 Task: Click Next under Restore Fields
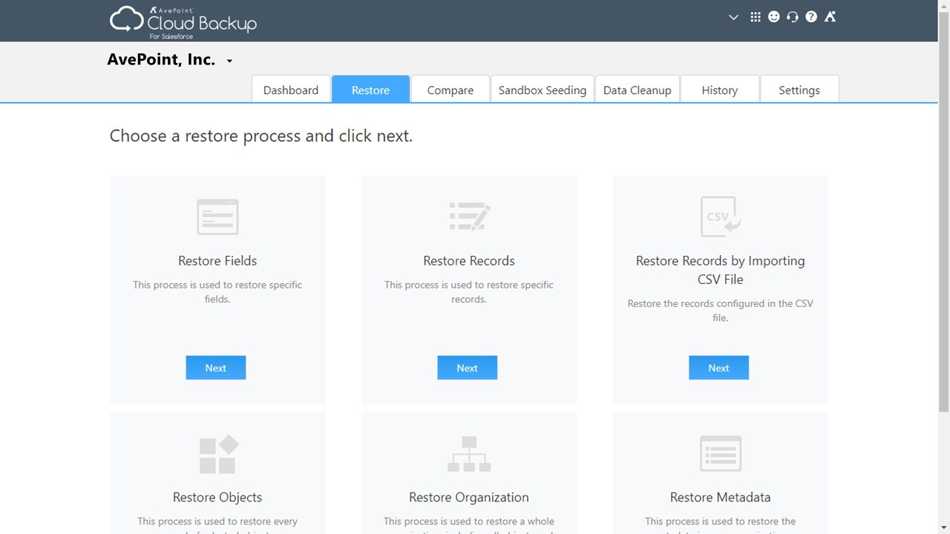tap(216, 368)
